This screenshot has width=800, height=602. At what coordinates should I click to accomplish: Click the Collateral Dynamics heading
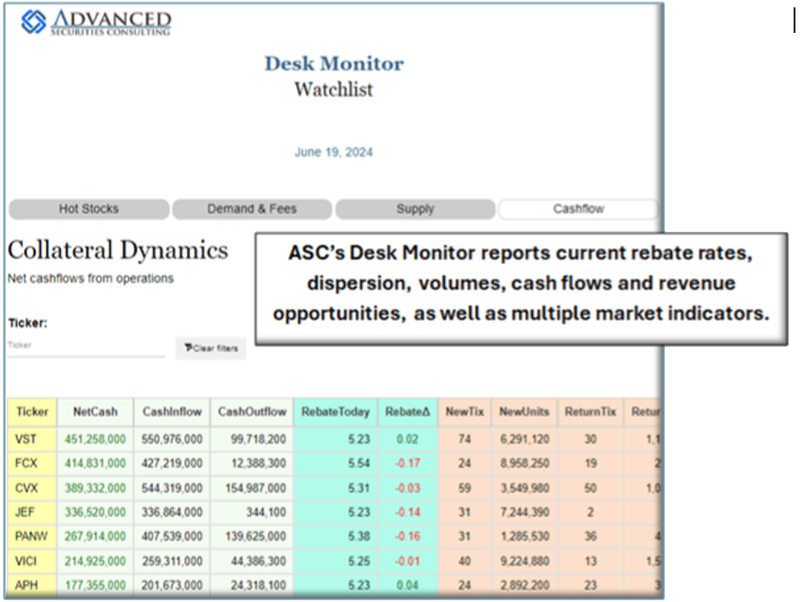click(118, 251)
